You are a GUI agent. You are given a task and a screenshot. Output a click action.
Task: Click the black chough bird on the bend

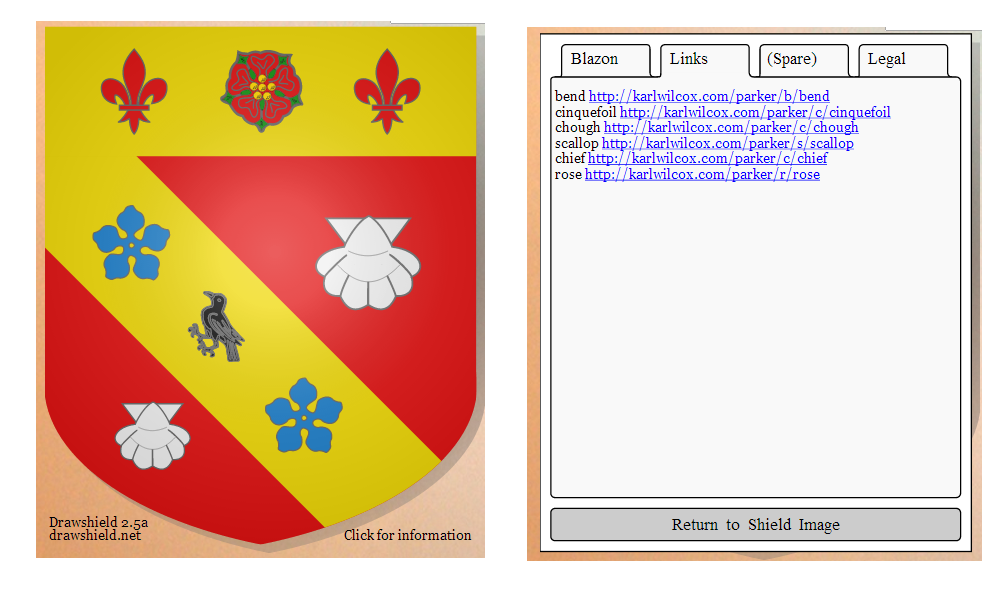click(219, 326)
